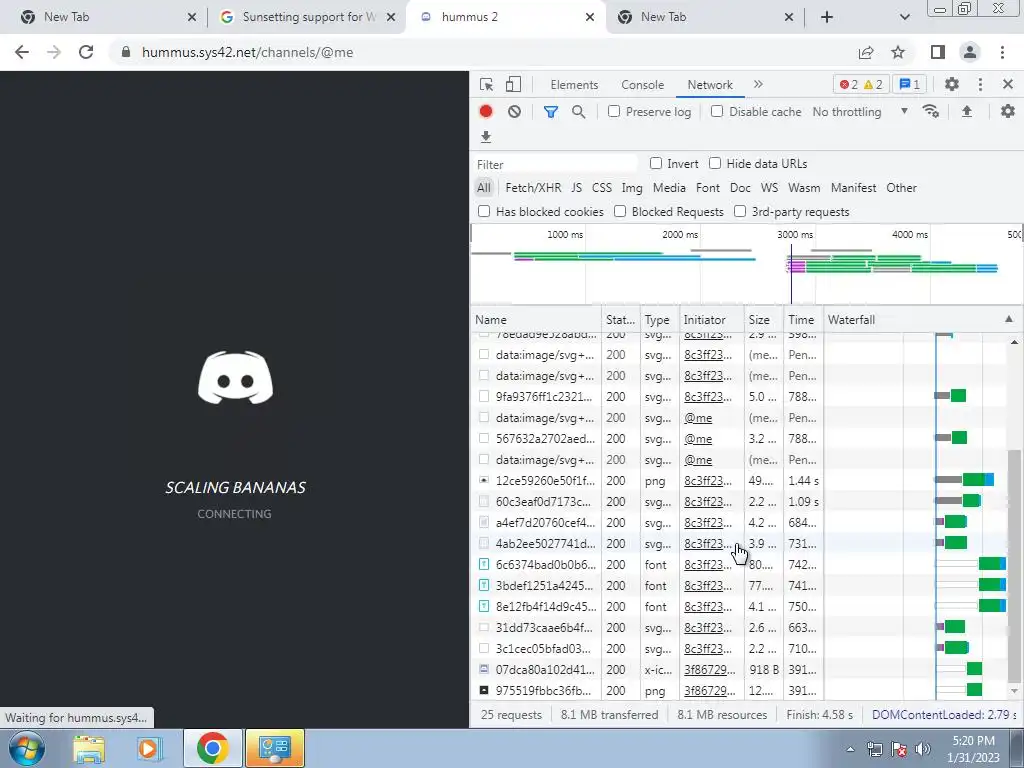
Task: Reload the hummus page
Action: pyautogui.click(x=86, y=52)
